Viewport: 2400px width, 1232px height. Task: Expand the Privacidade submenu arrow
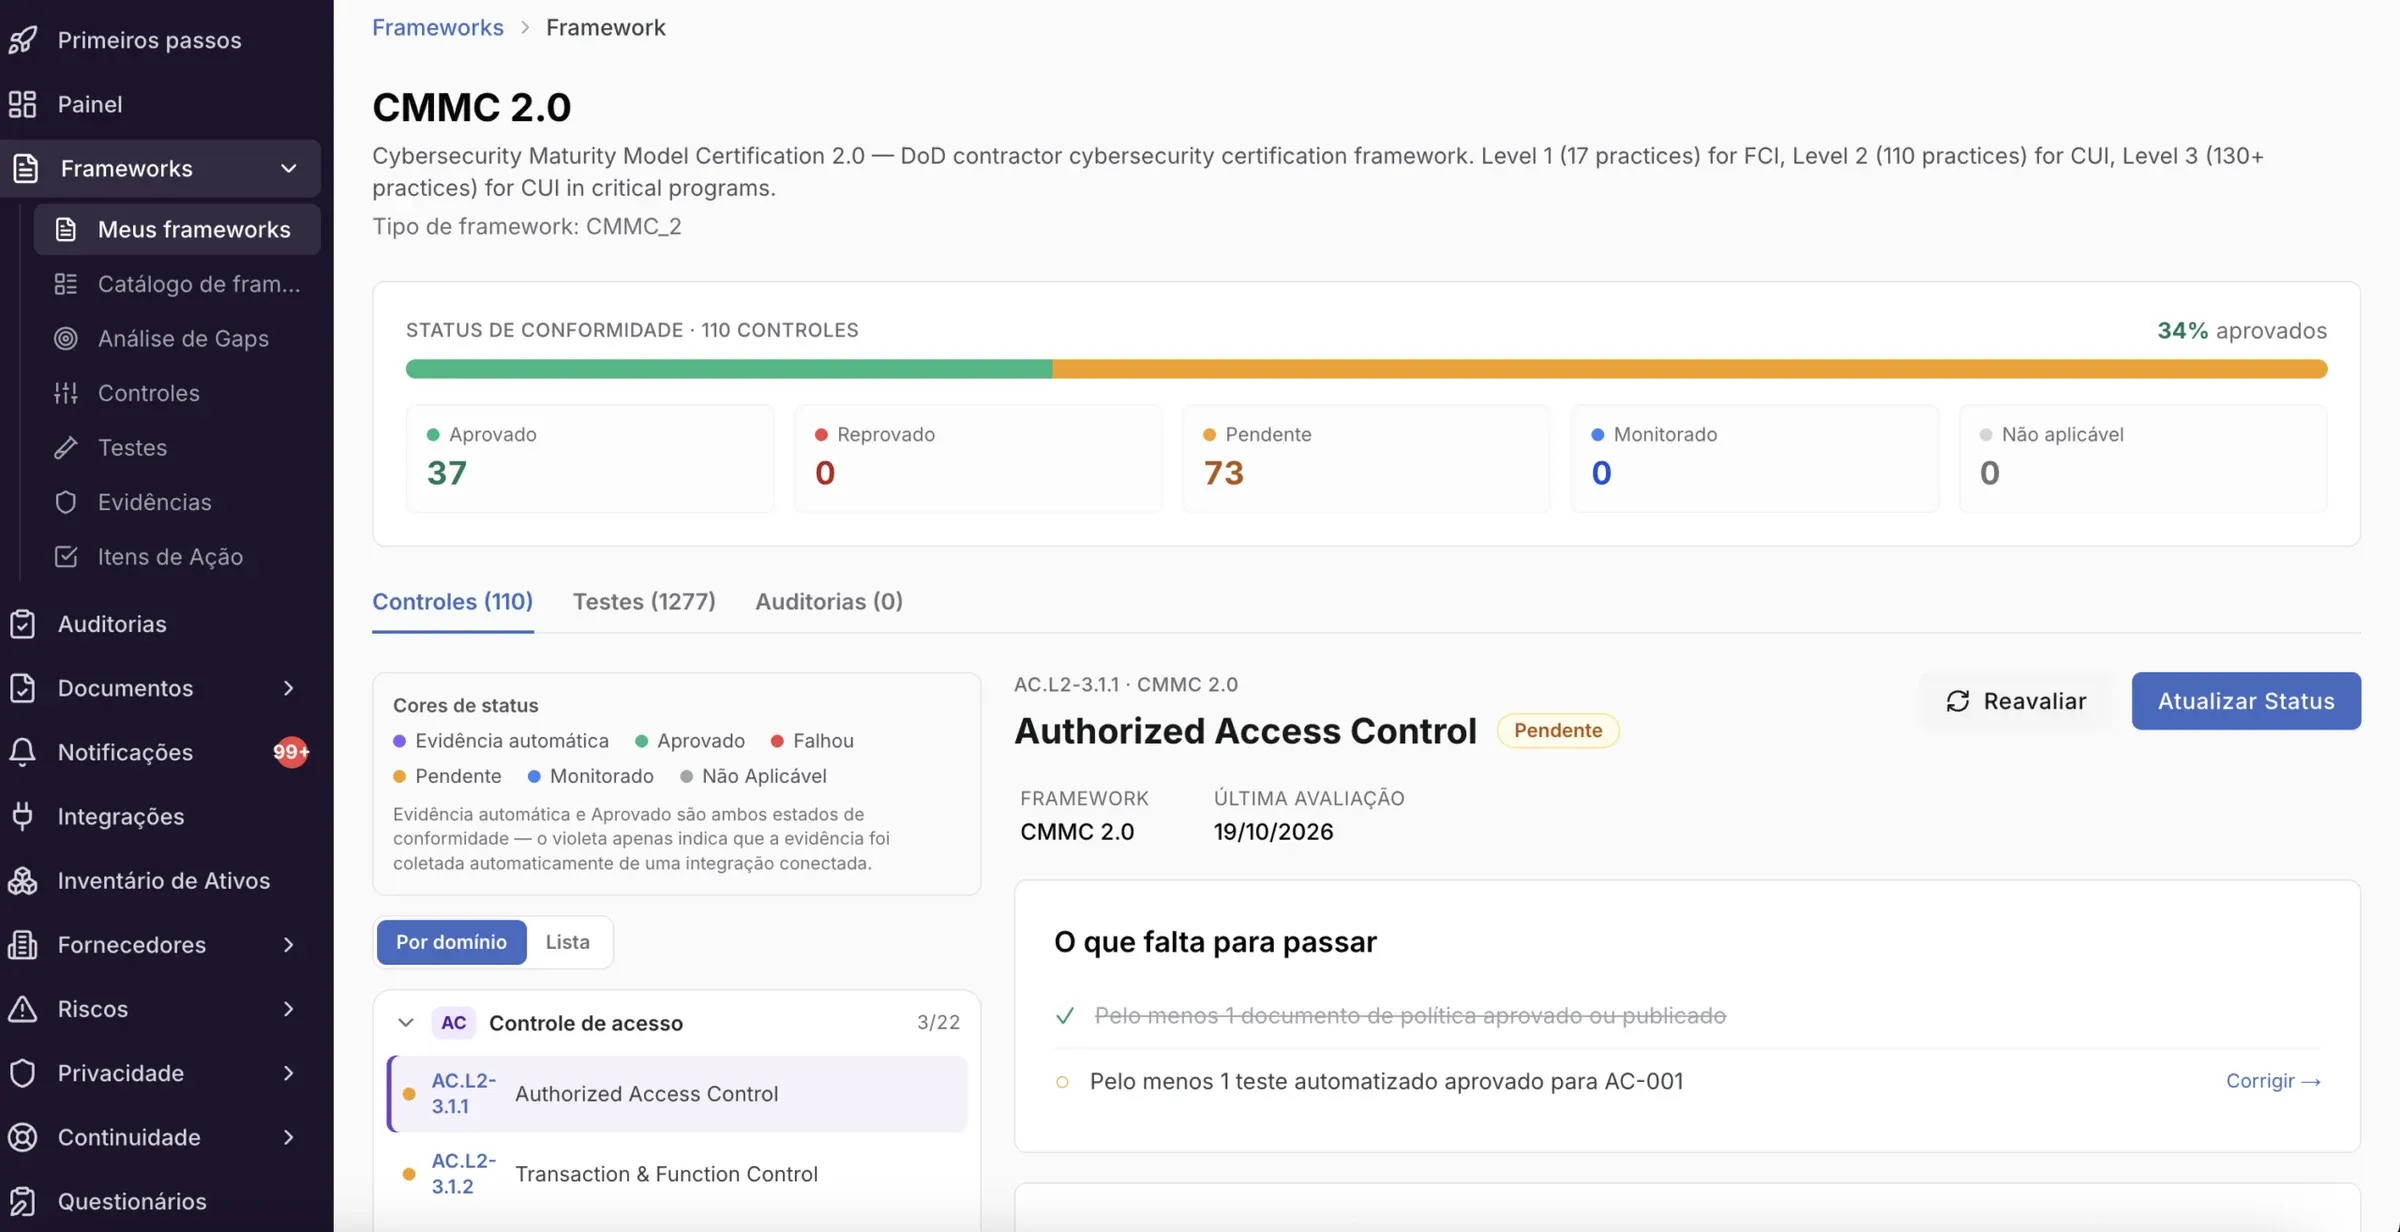click(288, 1073)
